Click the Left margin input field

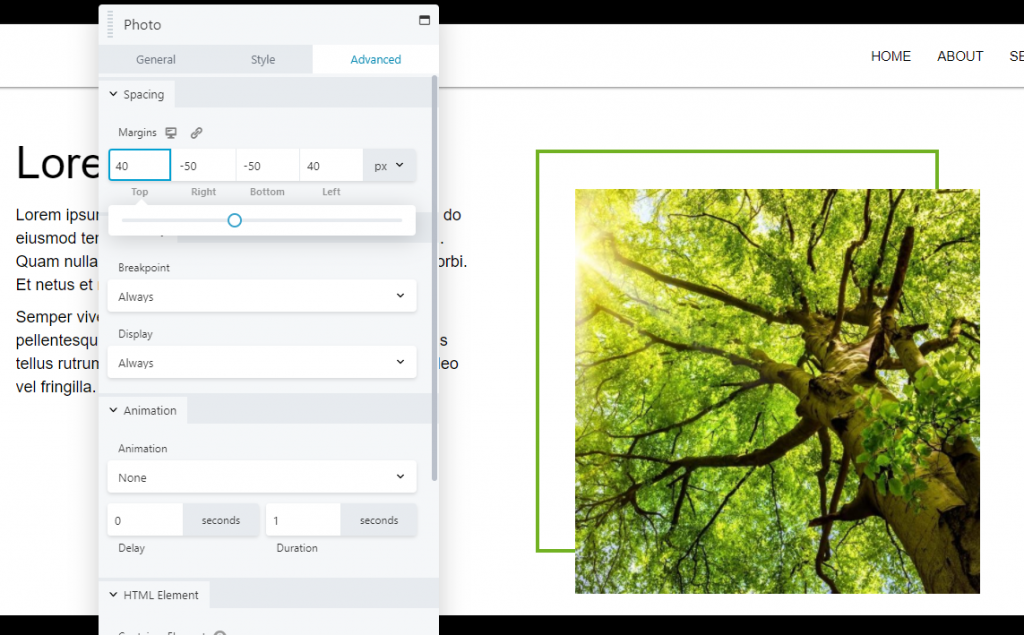pyautogui.click(x=331, y=165)
